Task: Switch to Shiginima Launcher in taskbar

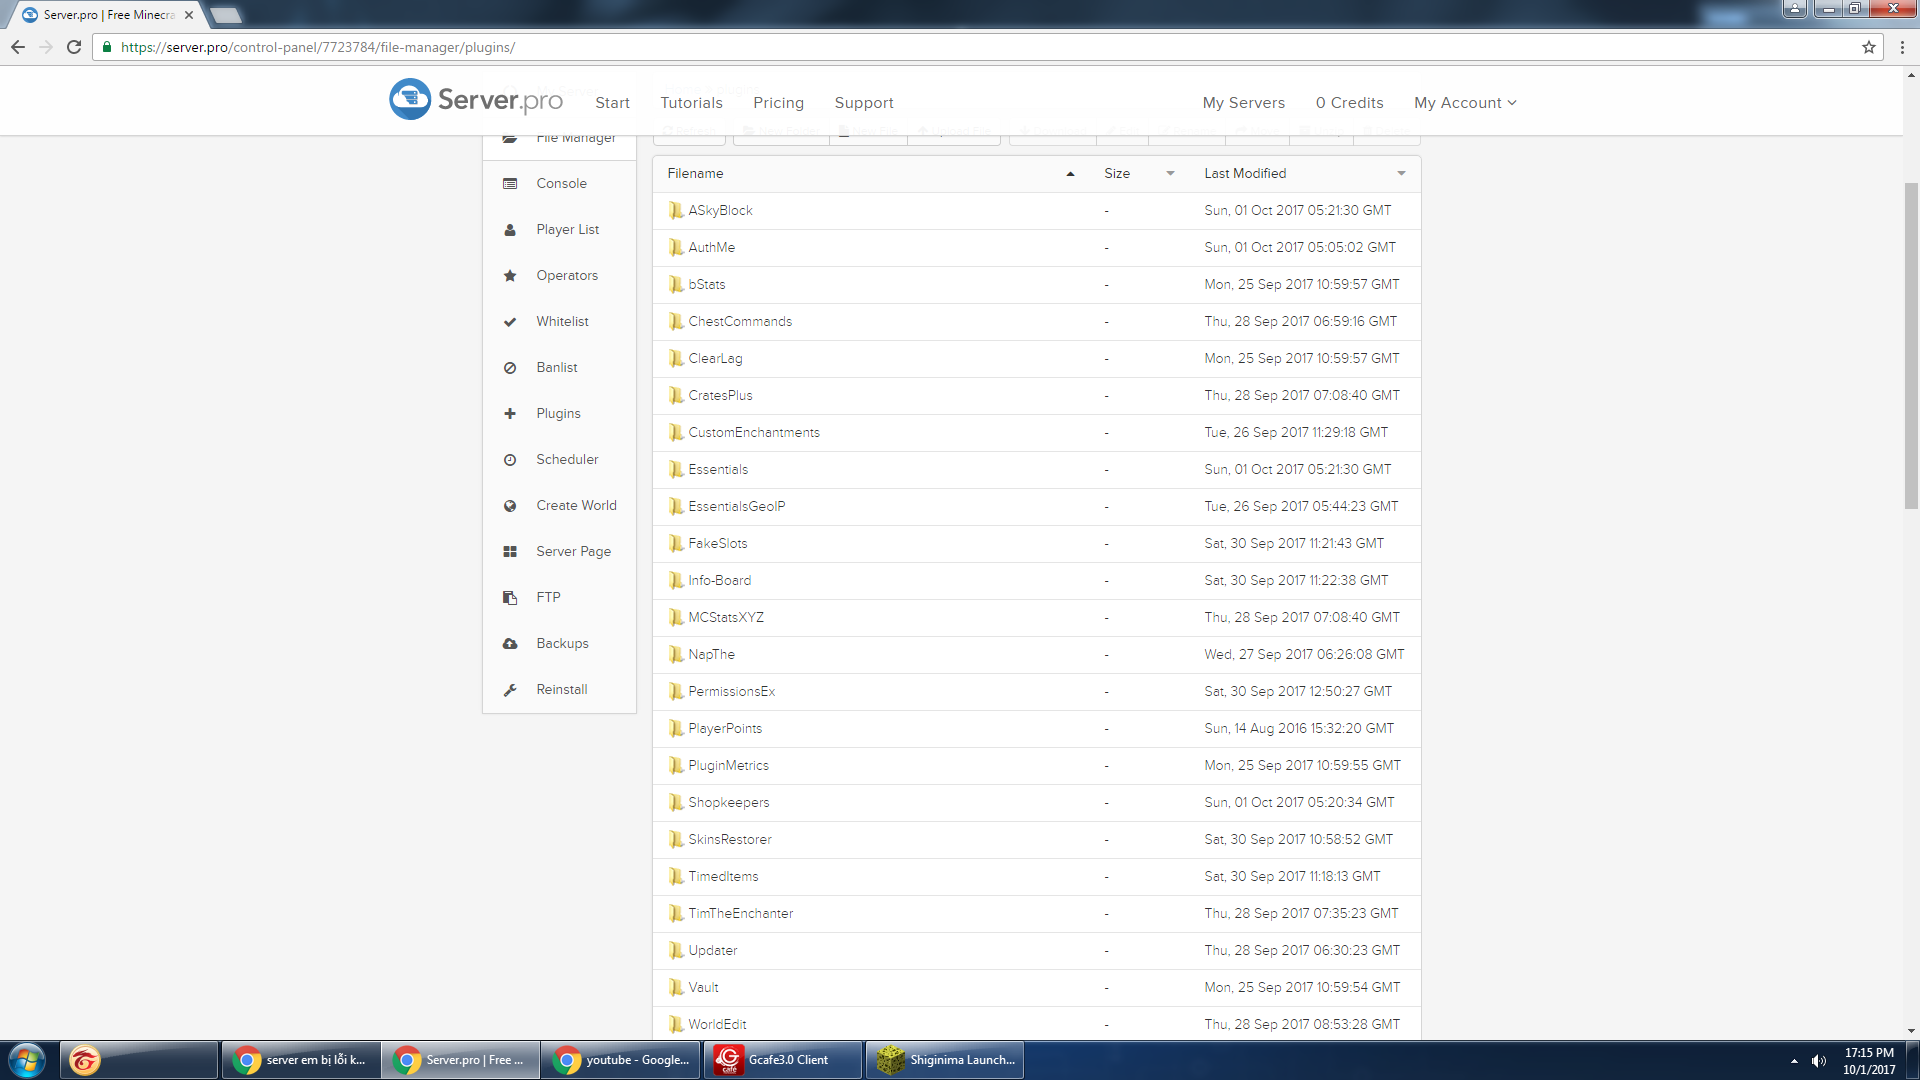Action: point(945,1060)
